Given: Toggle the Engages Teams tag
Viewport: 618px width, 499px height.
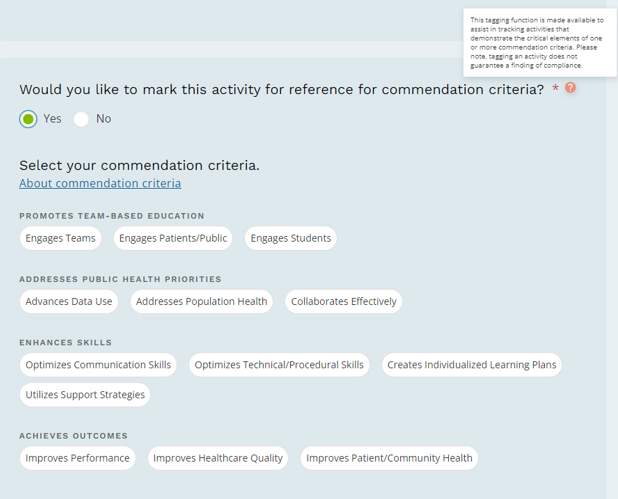Looking at the screenshot, I should pyautogui.click(x=61, y=238).
